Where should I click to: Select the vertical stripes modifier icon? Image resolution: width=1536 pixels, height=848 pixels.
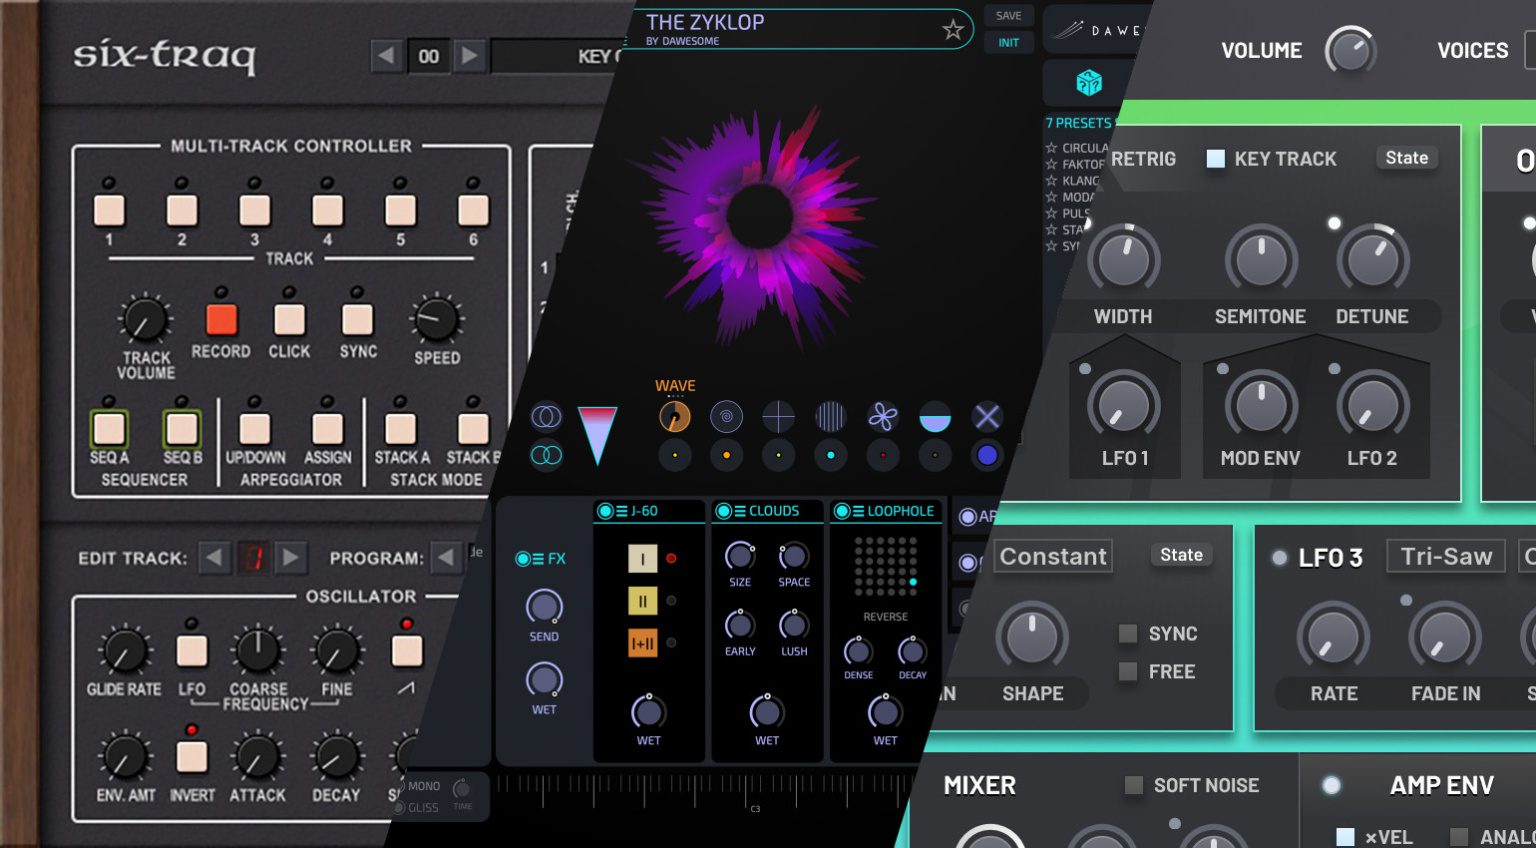(x=830, y=417)
